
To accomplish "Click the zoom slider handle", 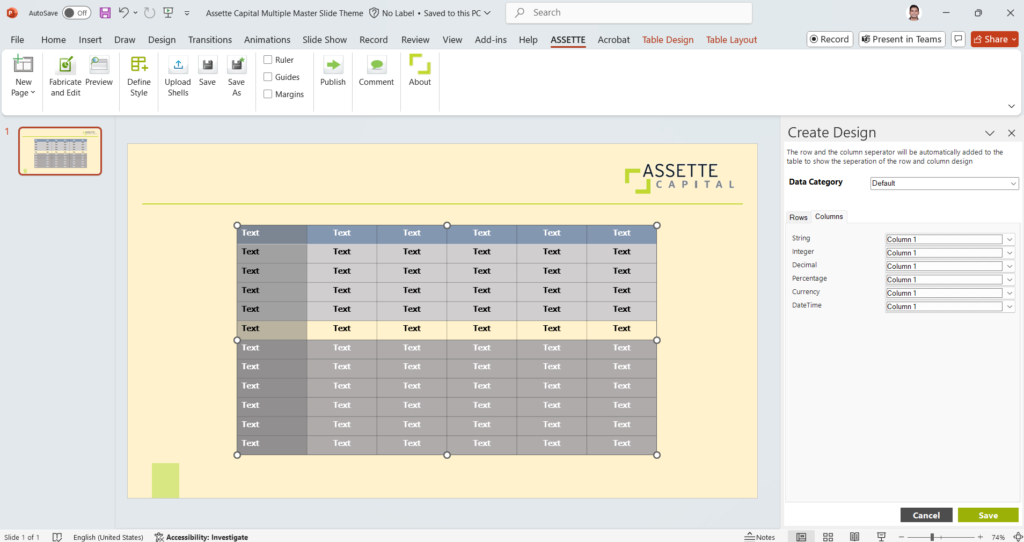I will [932, 537].
